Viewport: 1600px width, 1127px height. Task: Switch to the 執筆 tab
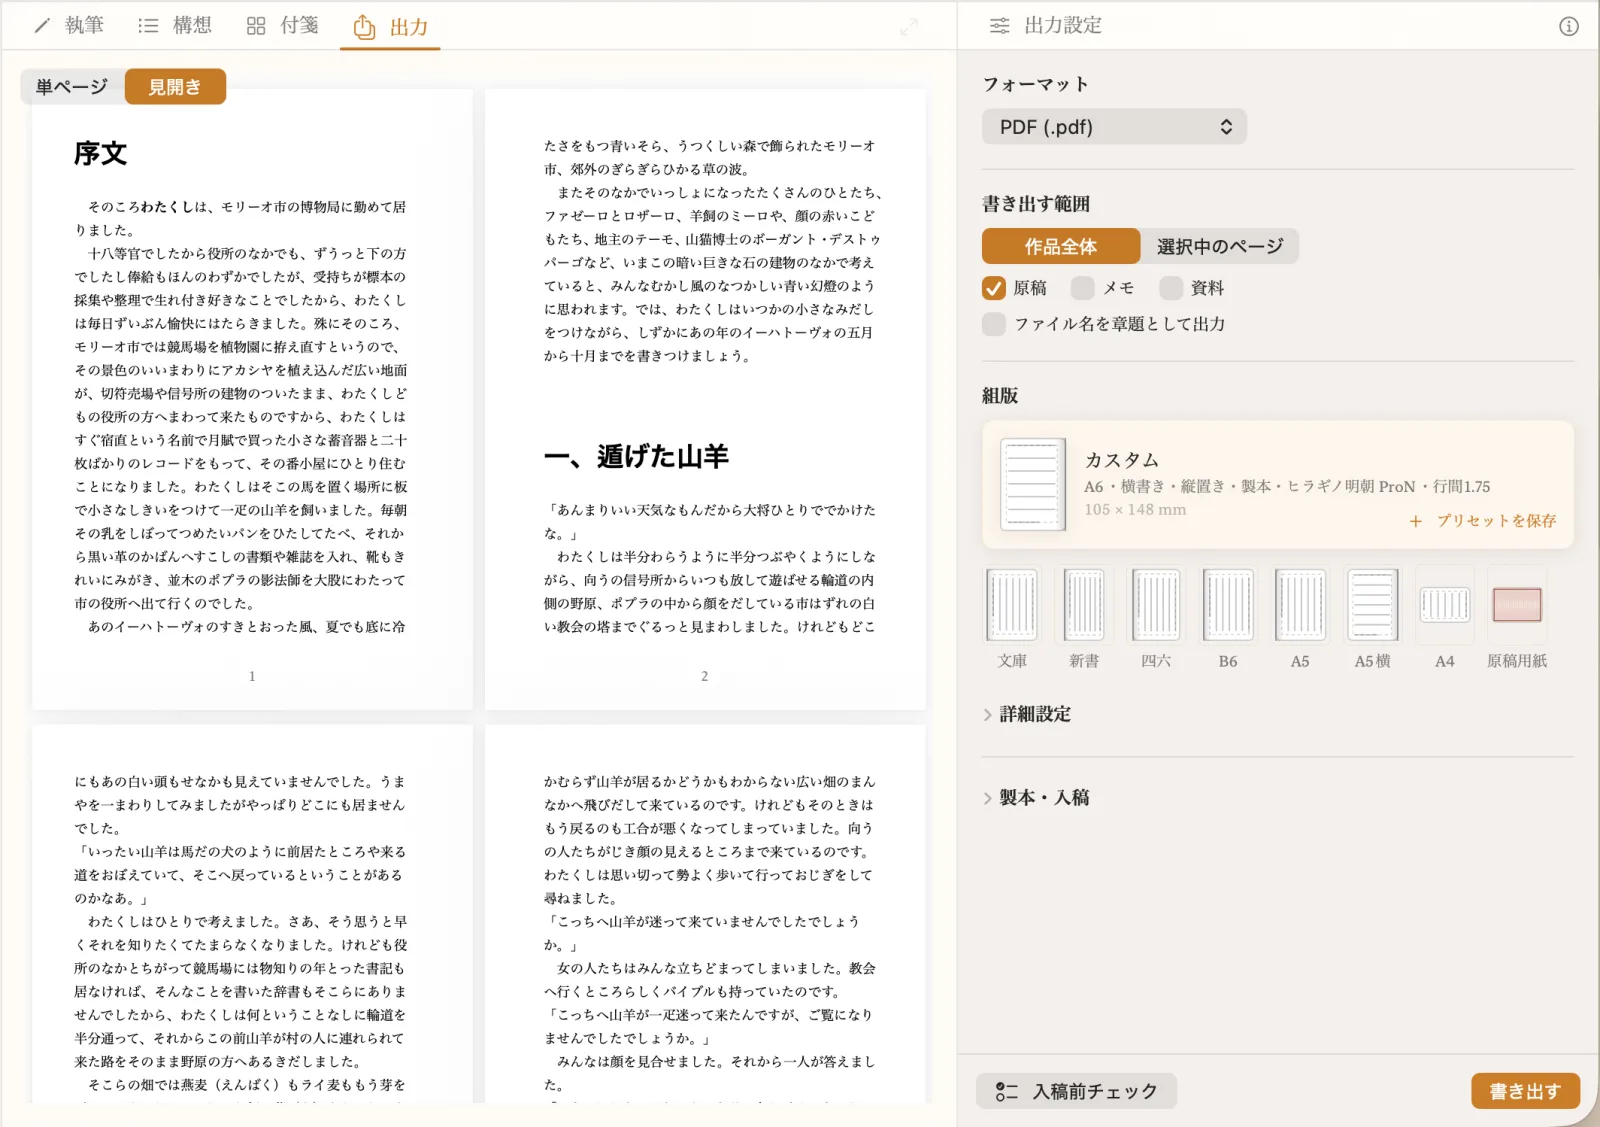click(x=68, y=26)
